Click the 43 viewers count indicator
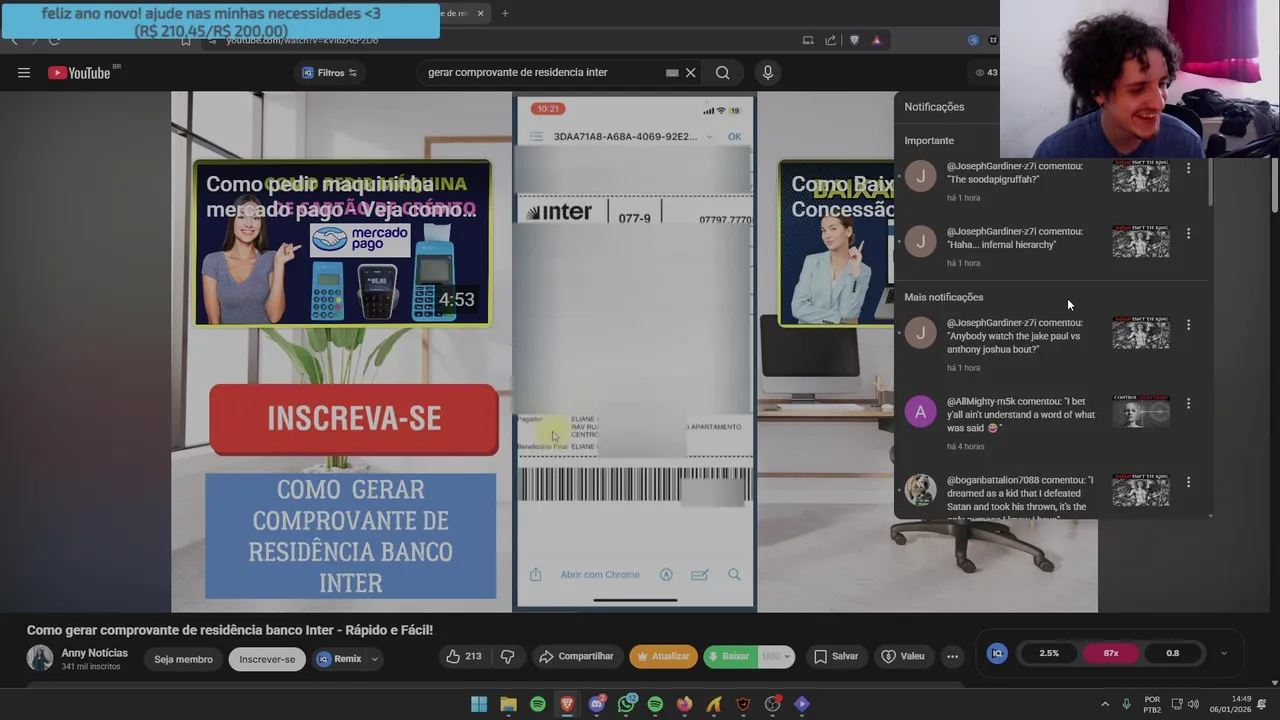1280x720 pixels. coord(986,72)
